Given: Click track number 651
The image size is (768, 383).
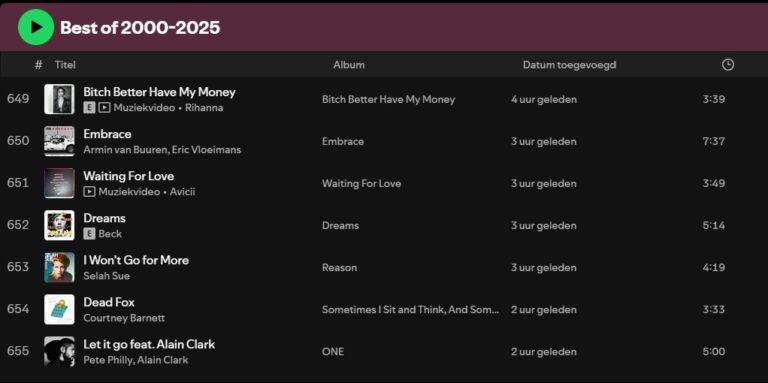Looking at the screenshot, I should point(18,183).
